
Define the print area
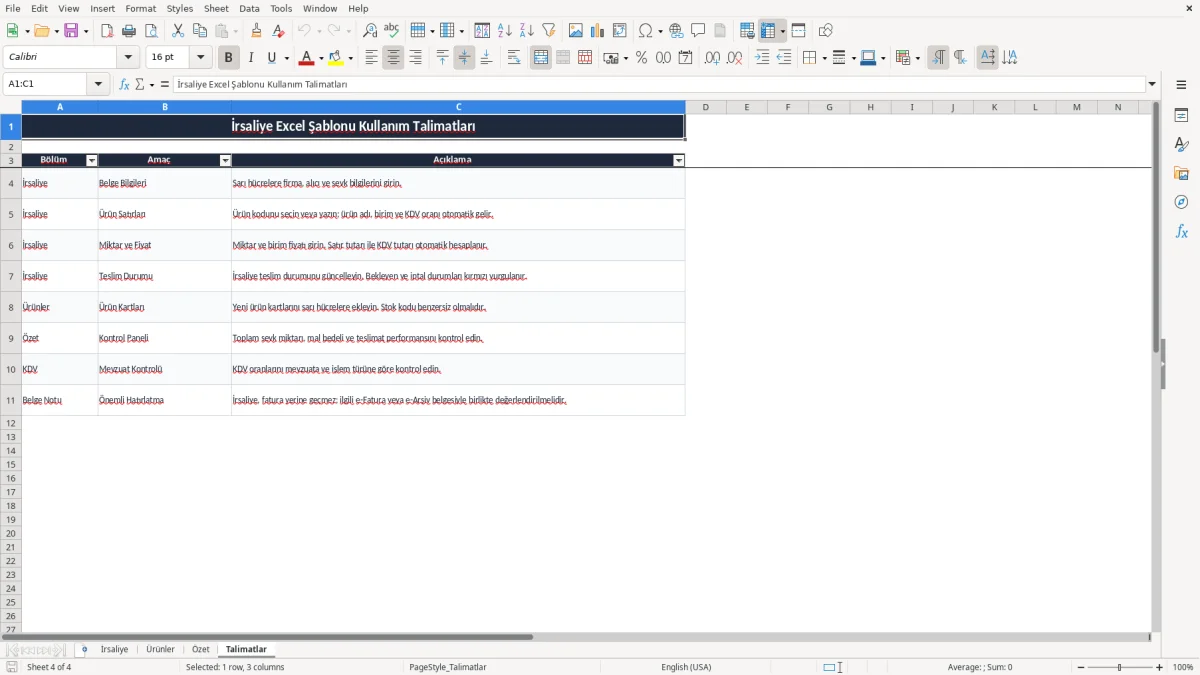point(748,31)
